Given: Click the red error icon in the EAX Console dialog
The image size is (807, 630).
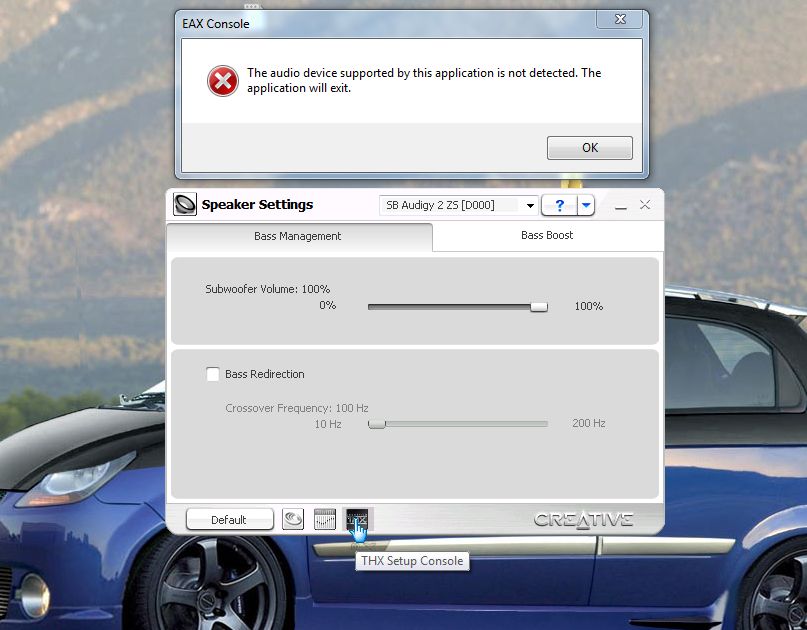Looking at the screenshot, I should 222,81.
